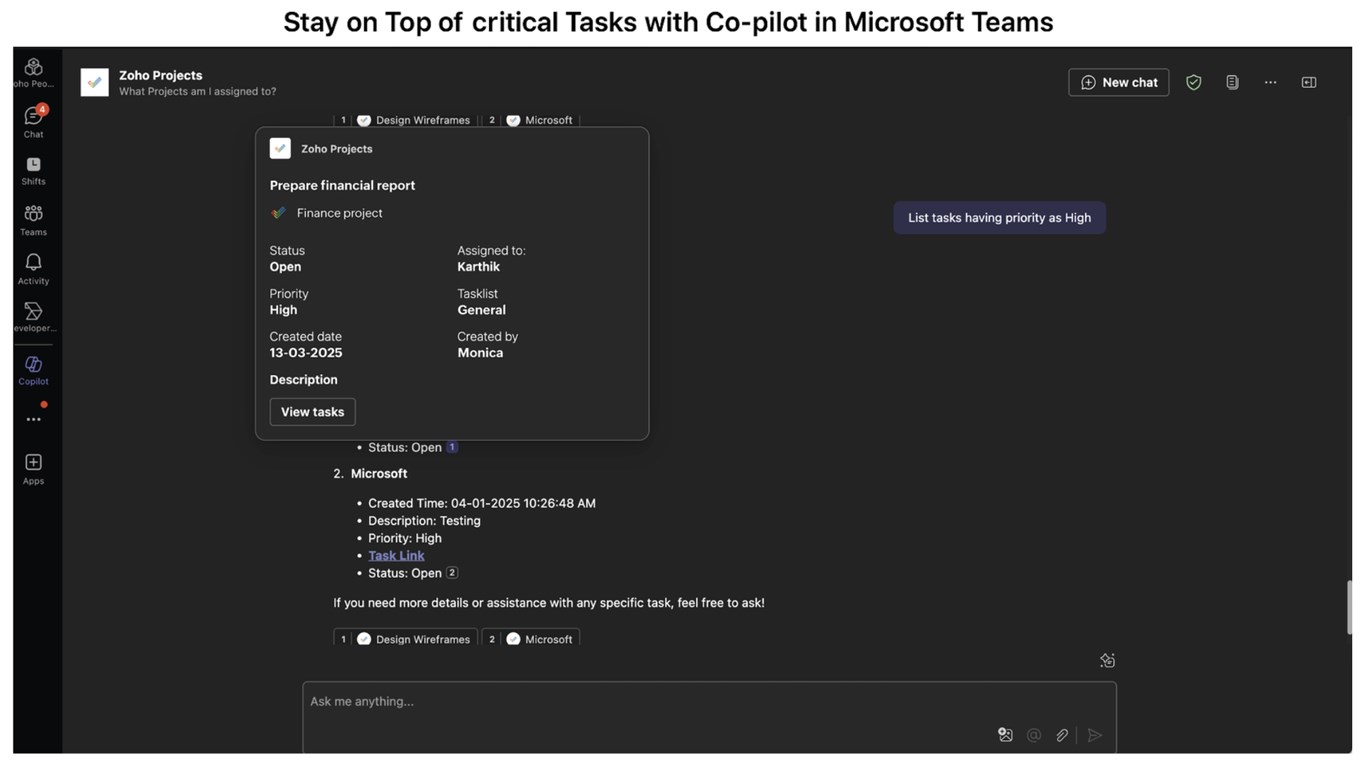Click the "Finance project" name on card
The height and width of the screenshot is (768, 1366).
[339, 213]
